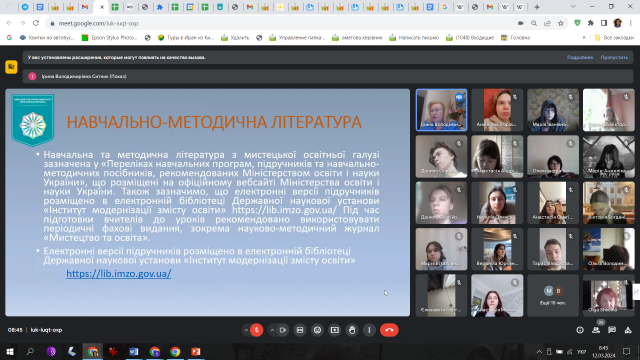
Task: Switch to the Telegram browser tab
Action: click(x=25, y=7)
